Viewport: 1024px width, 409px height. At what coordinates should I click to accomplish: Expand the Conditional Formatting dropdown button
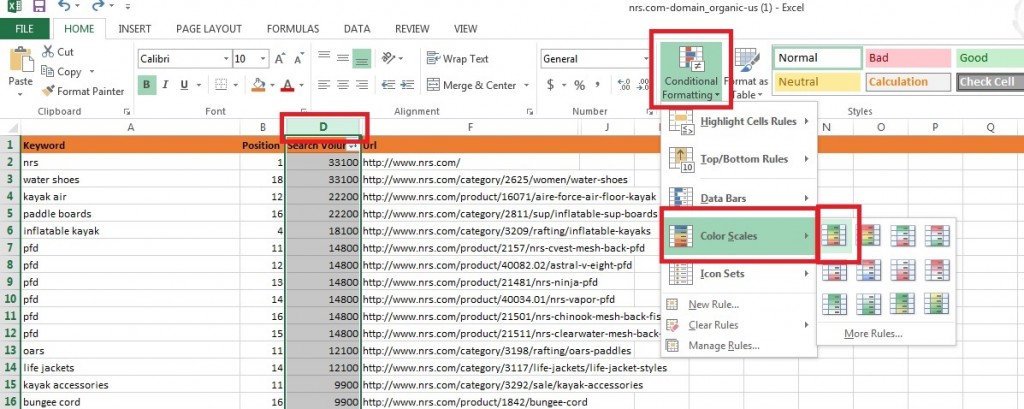(x=691, y=71)
